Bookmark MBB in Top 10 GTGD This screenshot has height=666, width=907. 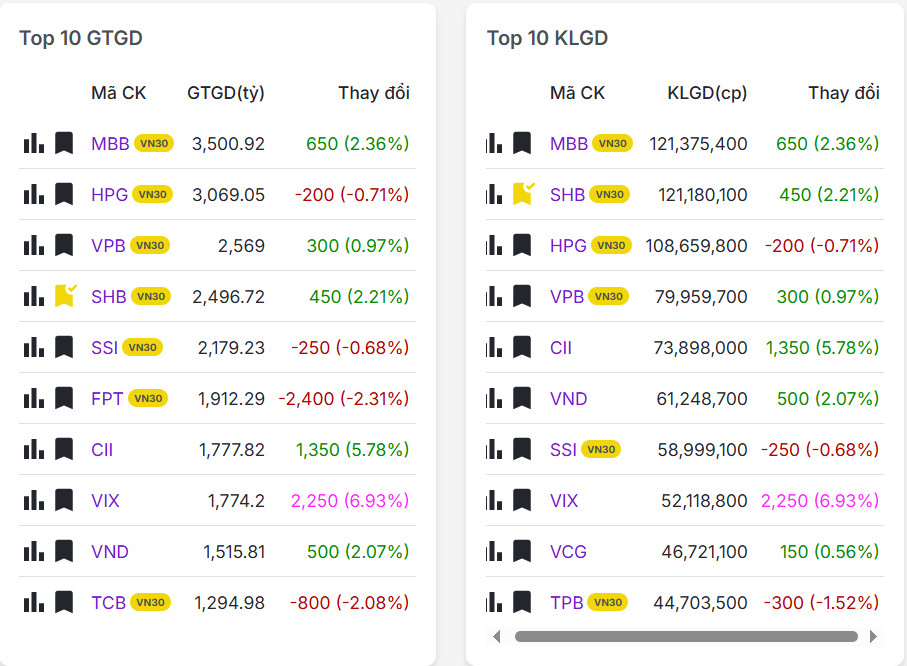pyautogui.click(x=64, y=143)
